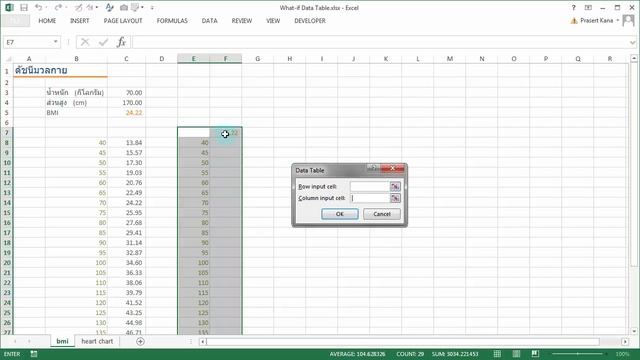This screenshot has height=360, width=640.
Task: Open the HOME ribbon tab
Action: (x=47, y=21)
